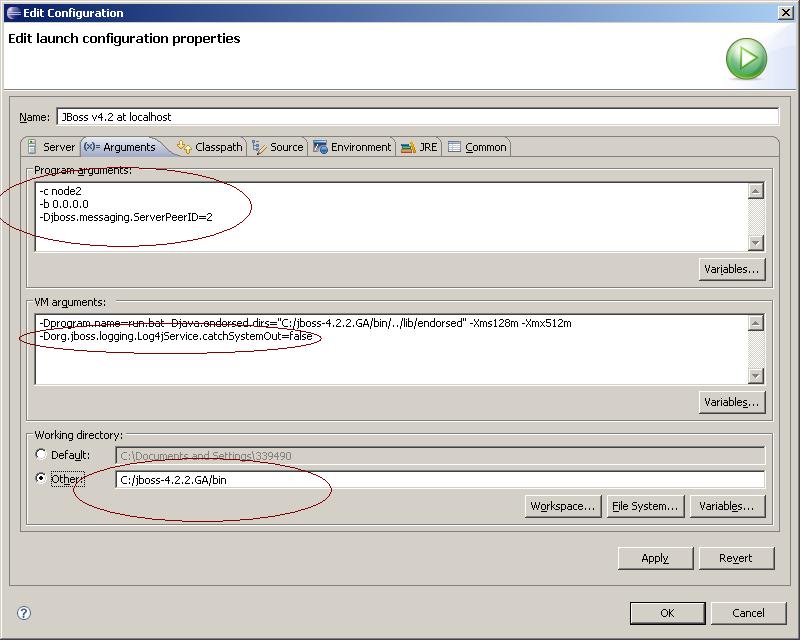Viewport: 800px width, 640px height.
Task: Switch to the Environment tab
Action: point(353,147)
